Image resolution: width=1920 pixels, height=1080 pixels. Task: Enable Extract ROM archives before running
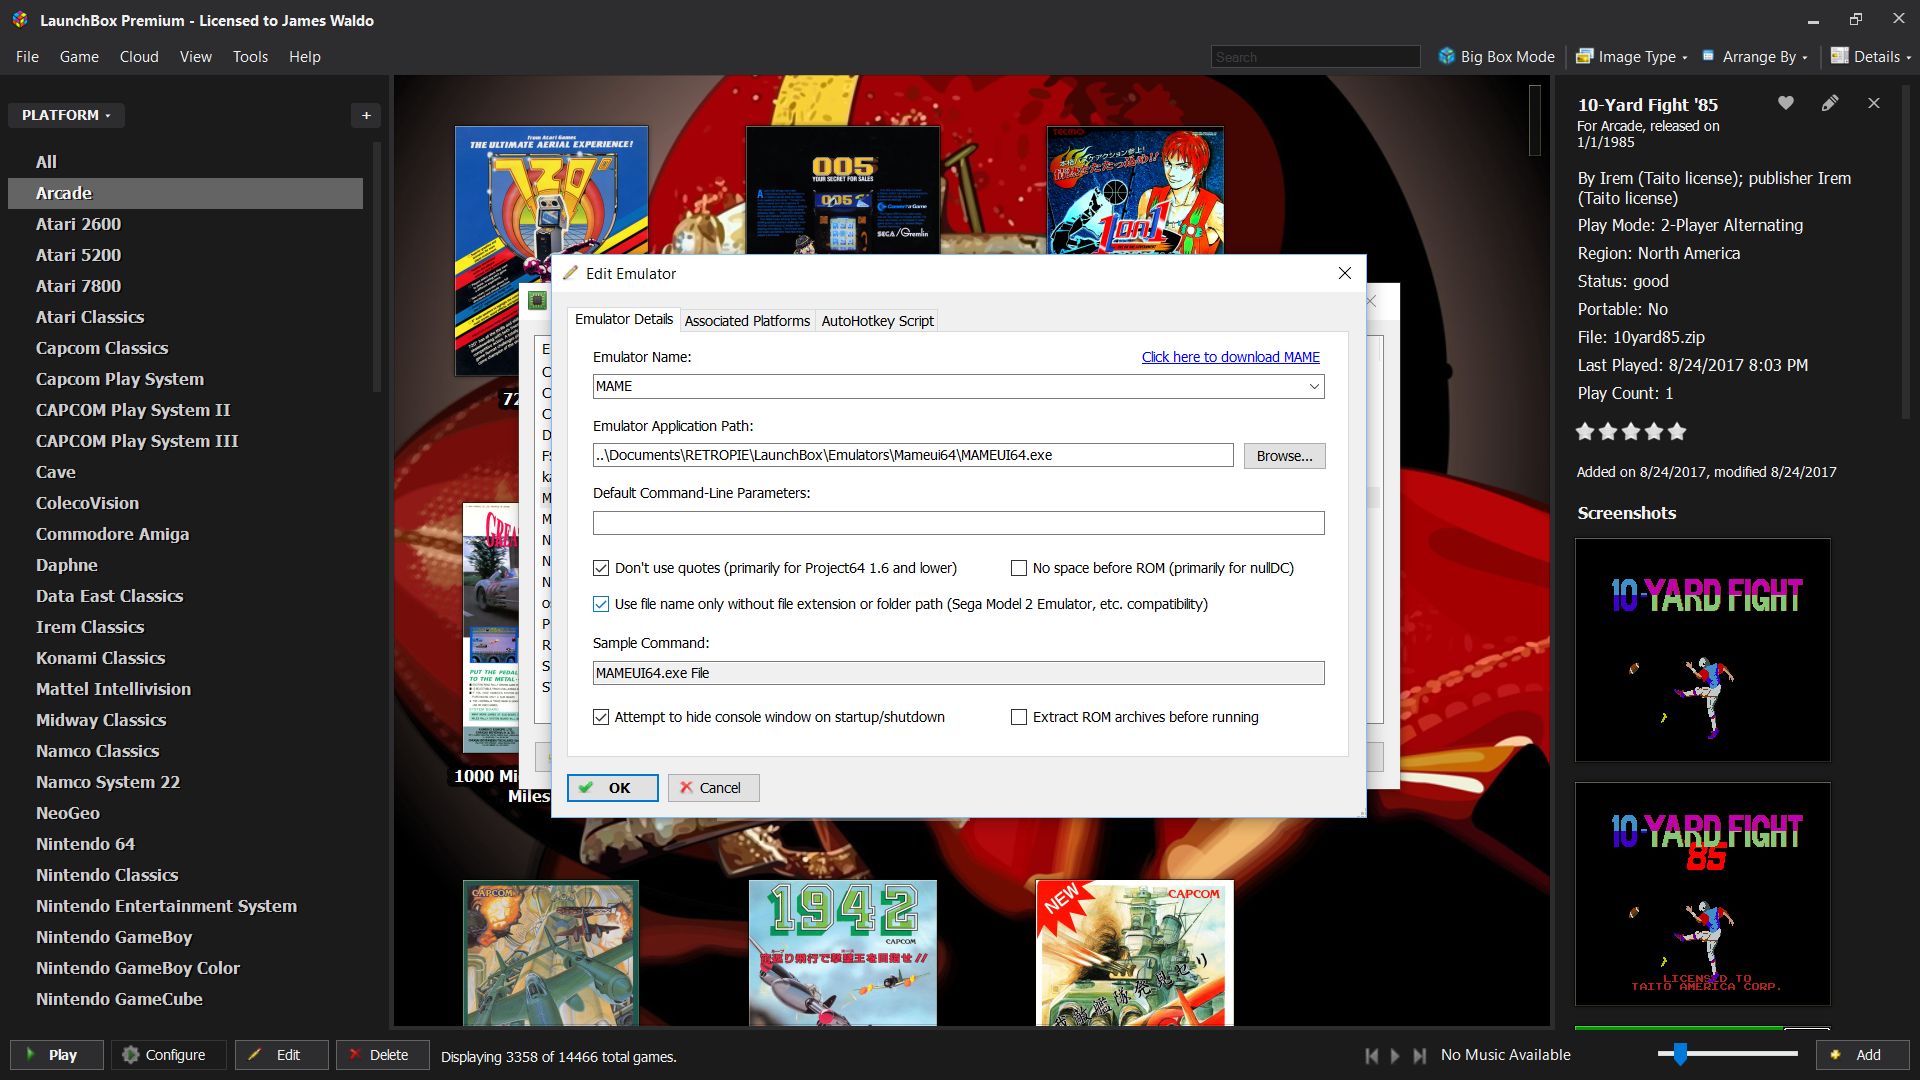coord(1019,717)
